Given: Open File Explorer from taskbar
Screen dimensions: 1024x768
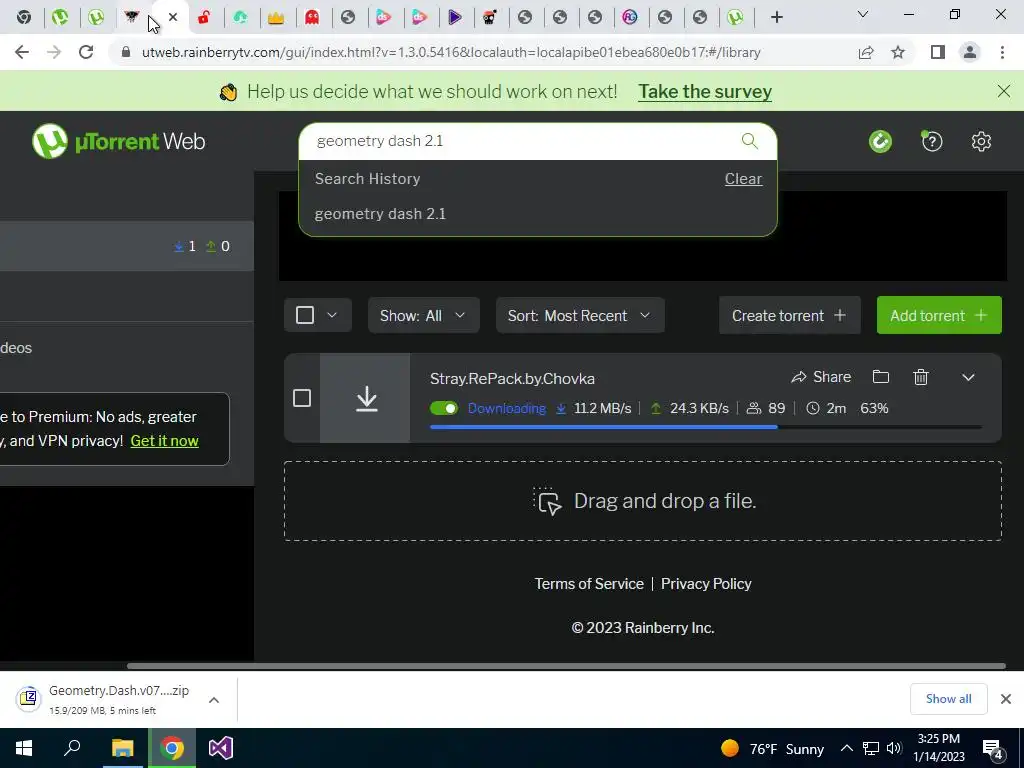Looking at the screenshot, I should 122,748.
